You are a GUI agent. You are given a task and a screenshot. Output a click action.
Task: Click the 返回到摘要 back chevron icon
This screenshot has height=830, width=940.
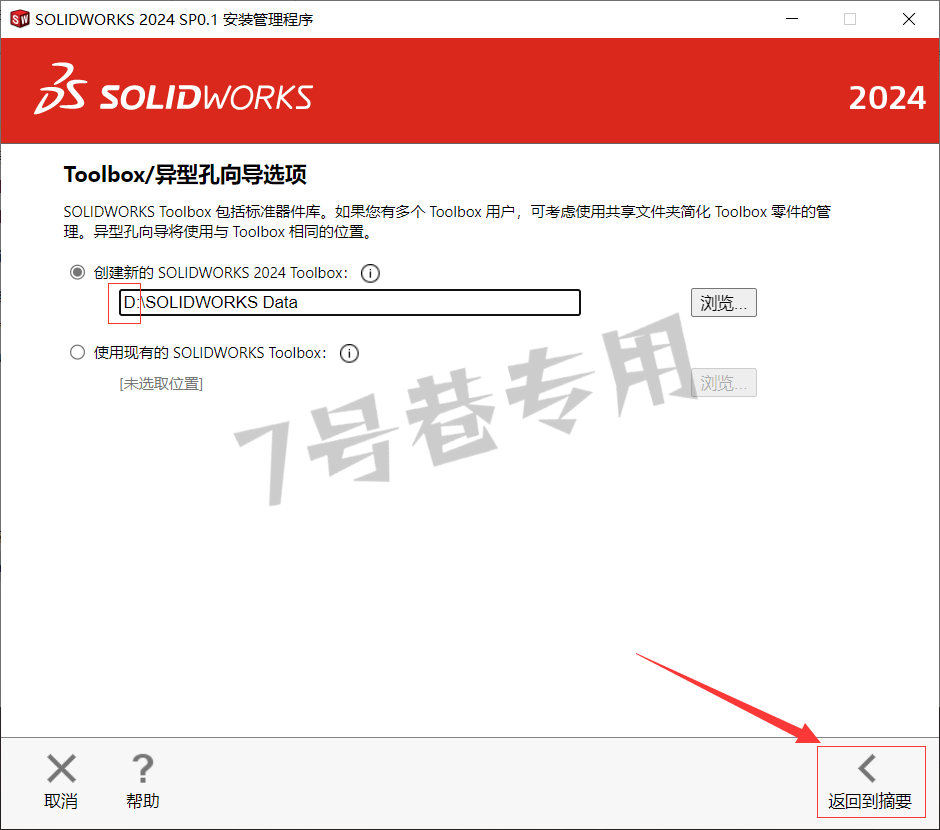tap(867, 768)
